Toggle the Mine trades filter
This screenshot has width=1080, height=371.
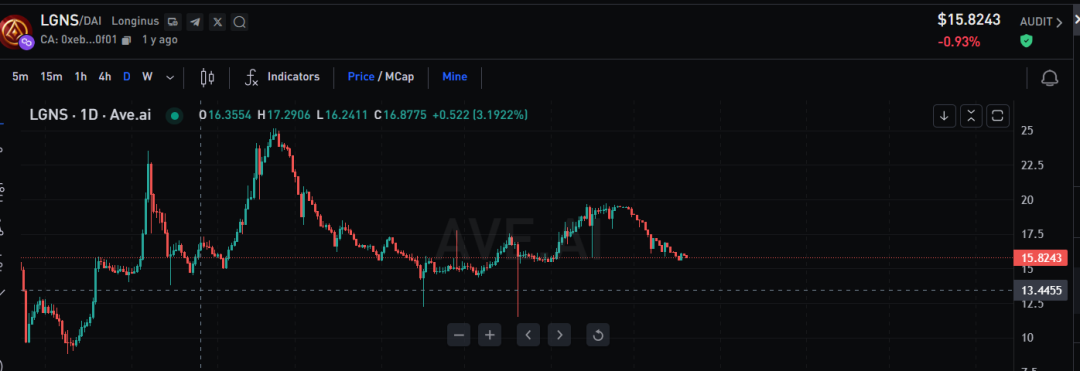click(x=455, y=76)
